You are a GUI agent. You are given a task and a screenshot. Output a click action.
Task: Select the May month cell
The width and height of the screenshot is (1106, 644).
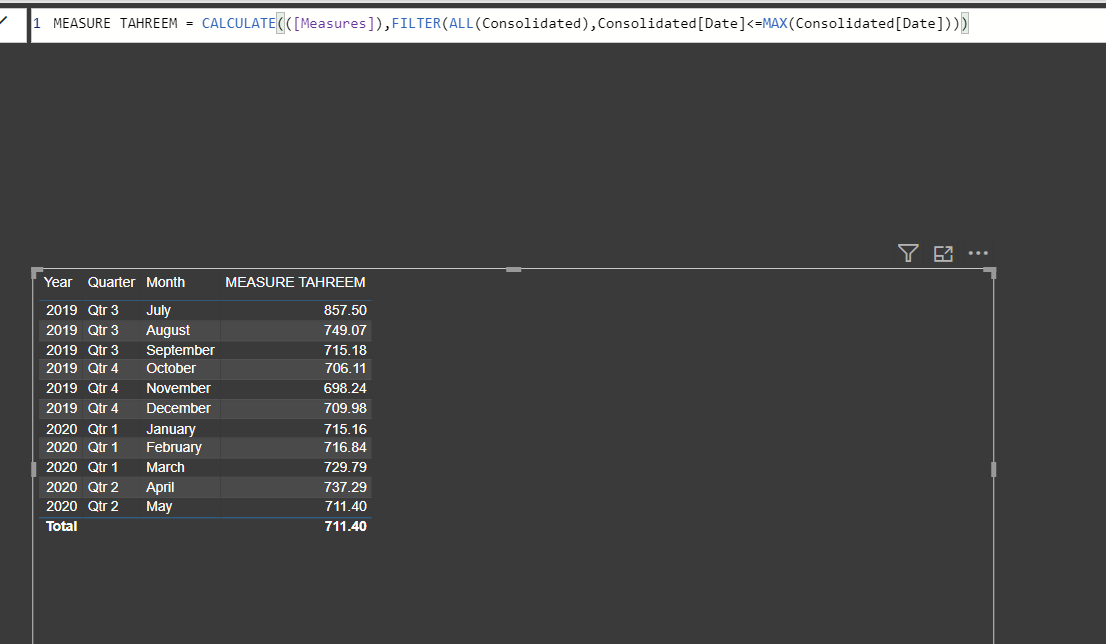tap(159, 506)
